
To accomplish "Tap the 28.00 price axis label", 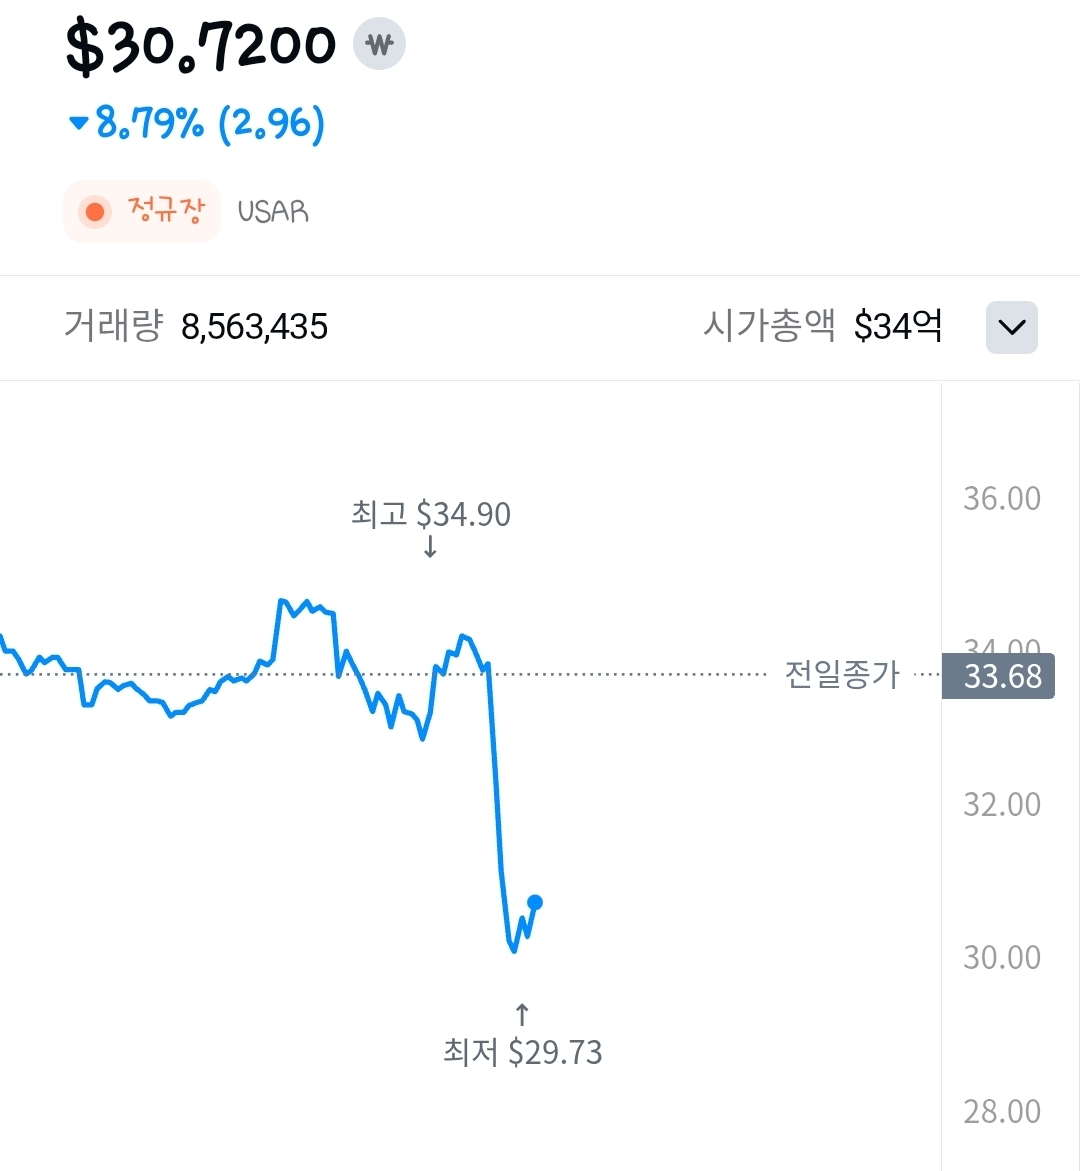I will [x=1001, y=1111].
